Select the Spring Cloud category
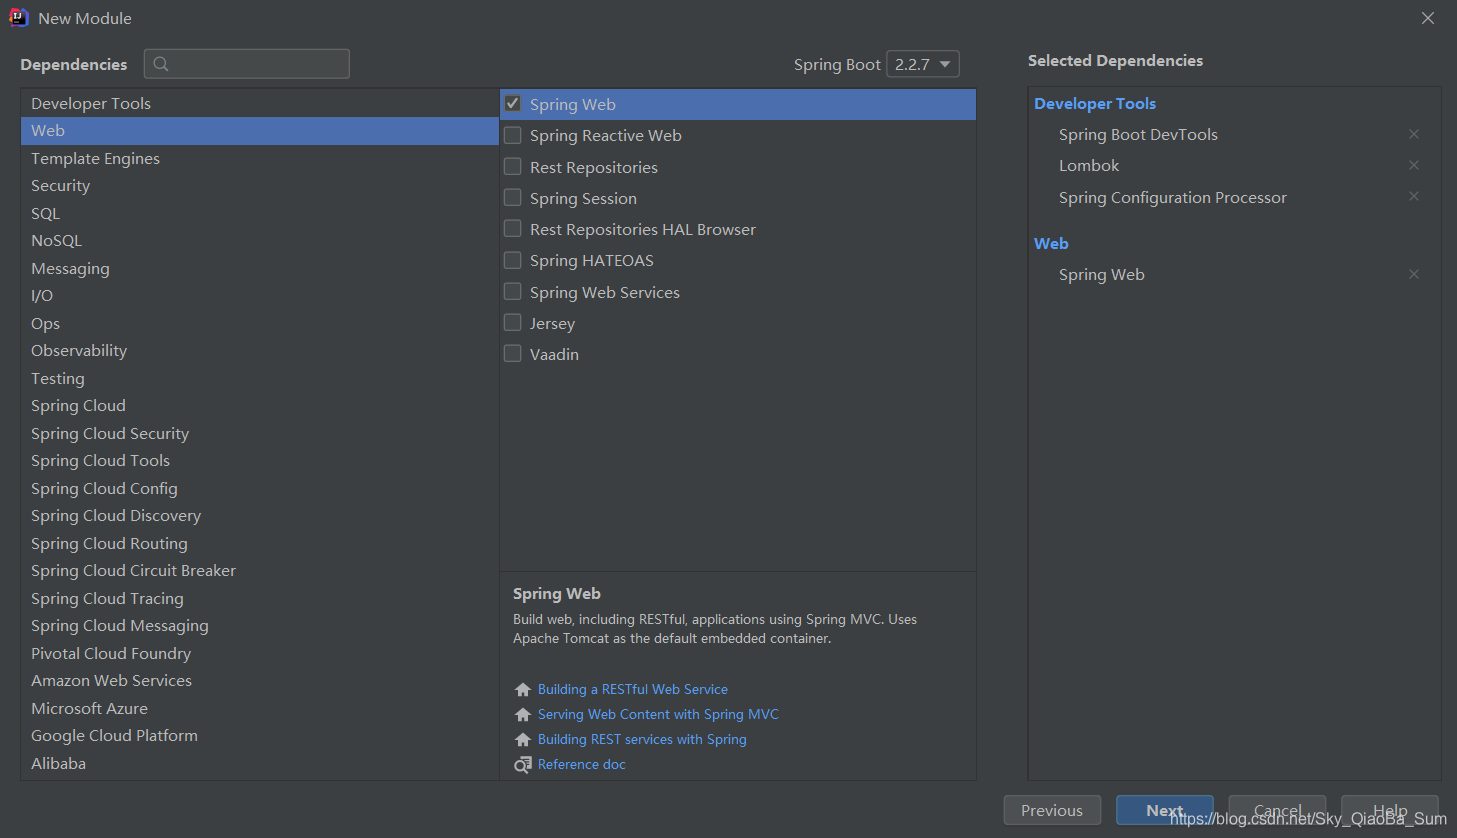1457x838 pixels. pyautogui.click(x=259, y=406)
